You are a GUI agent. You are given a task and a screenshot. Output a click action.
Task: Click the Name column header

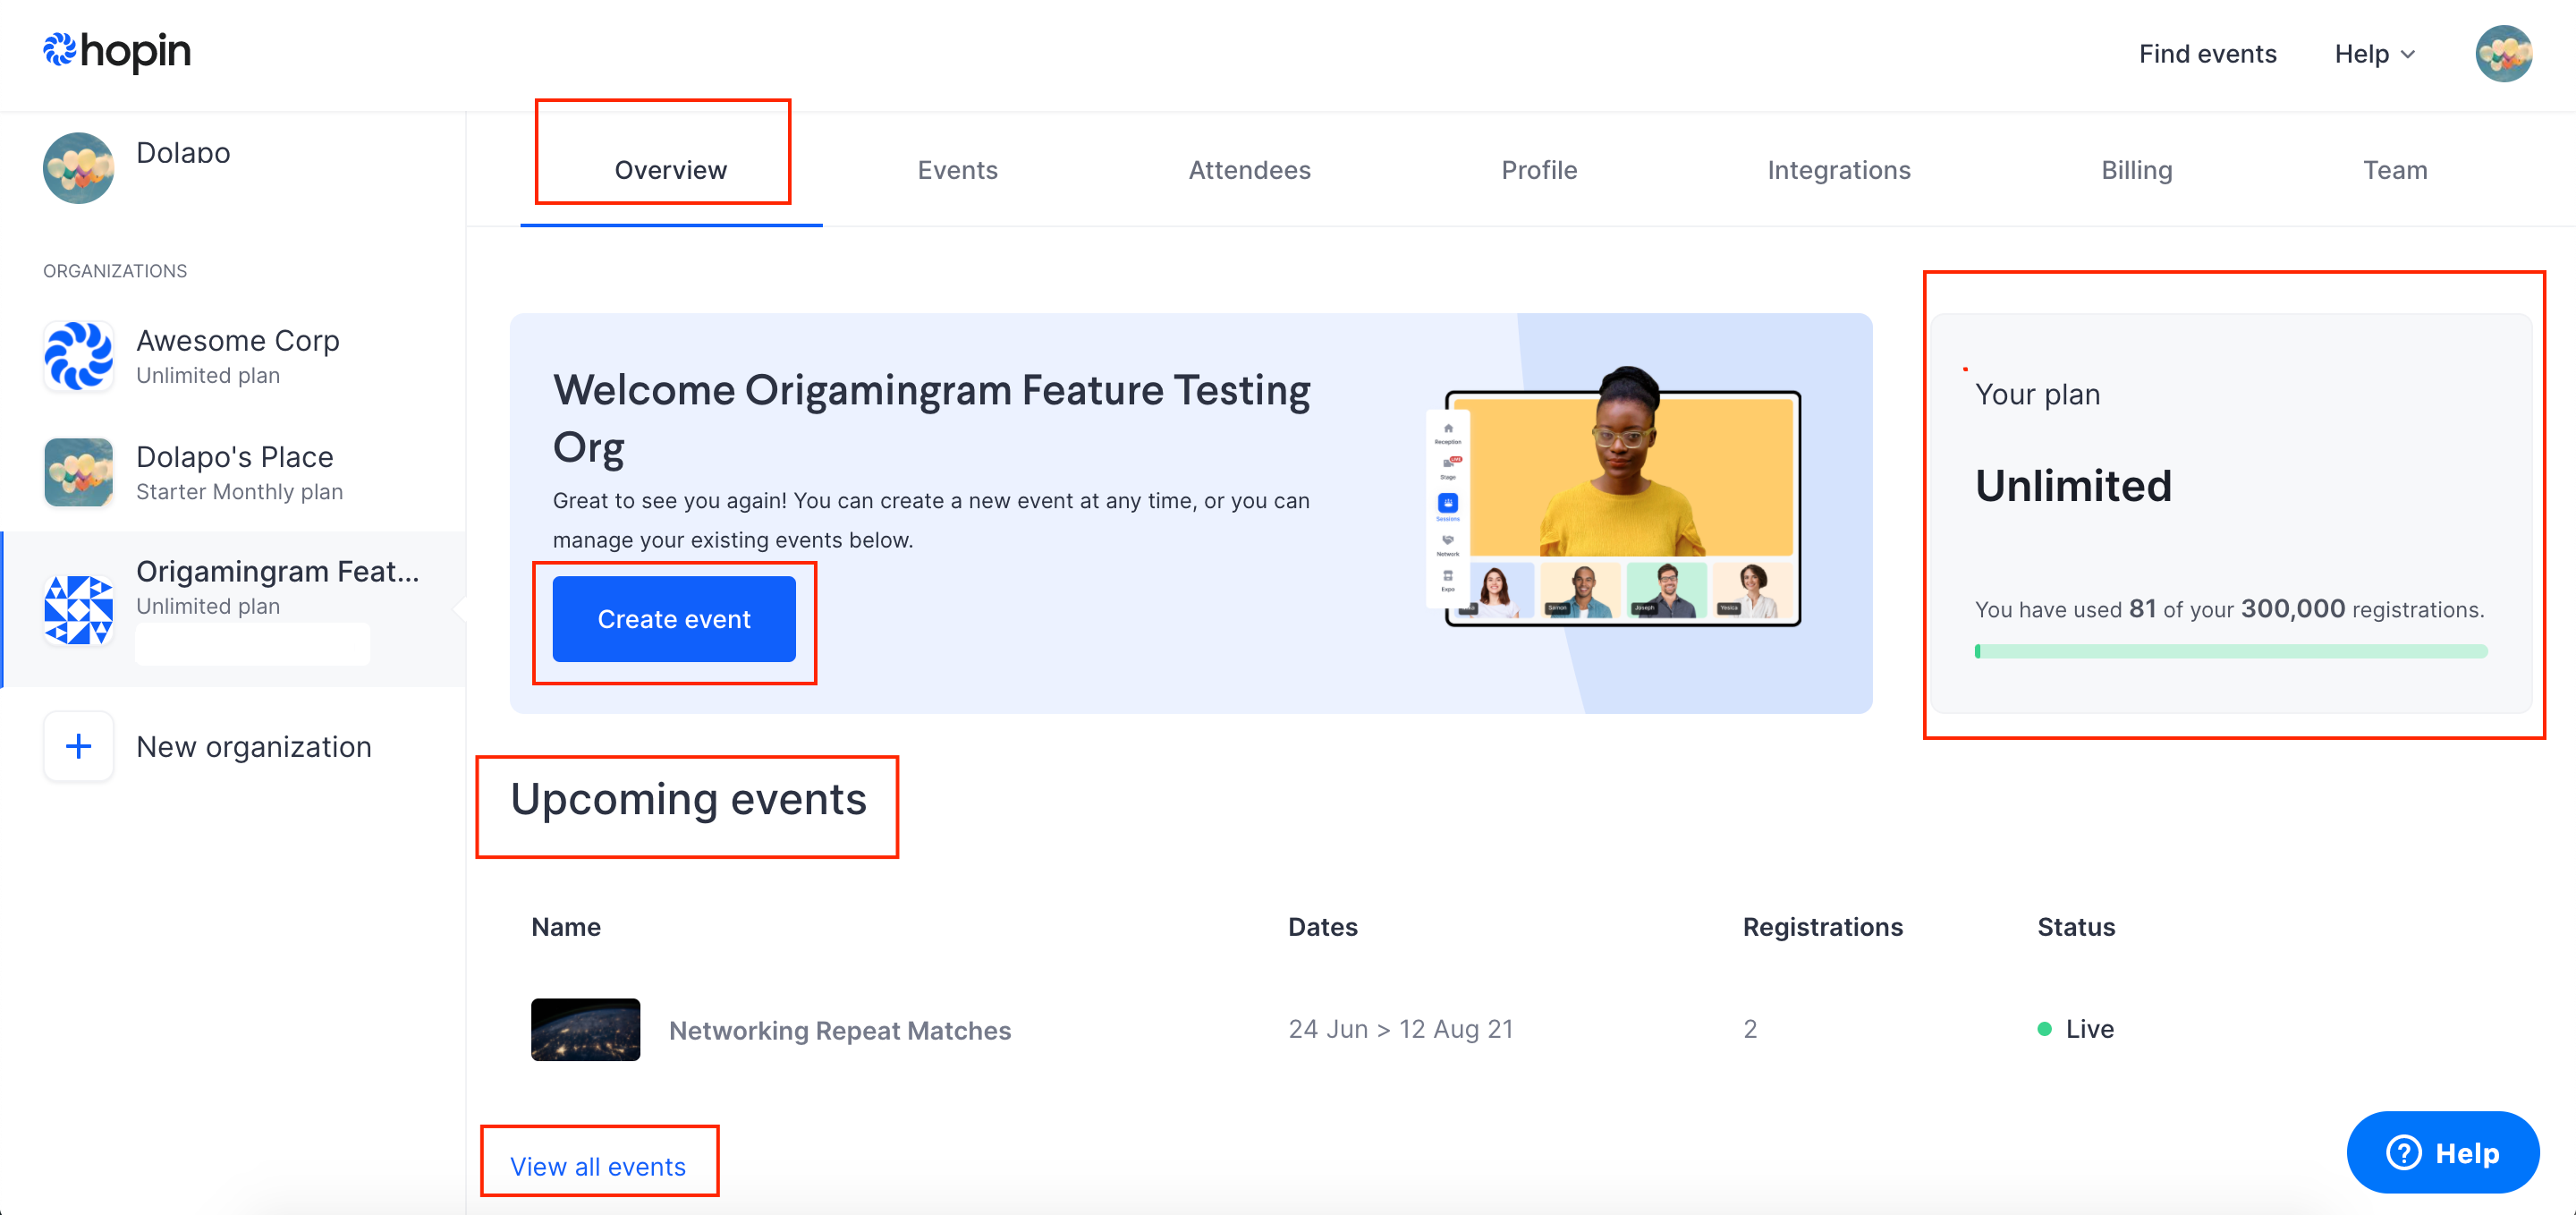(565, 927)
